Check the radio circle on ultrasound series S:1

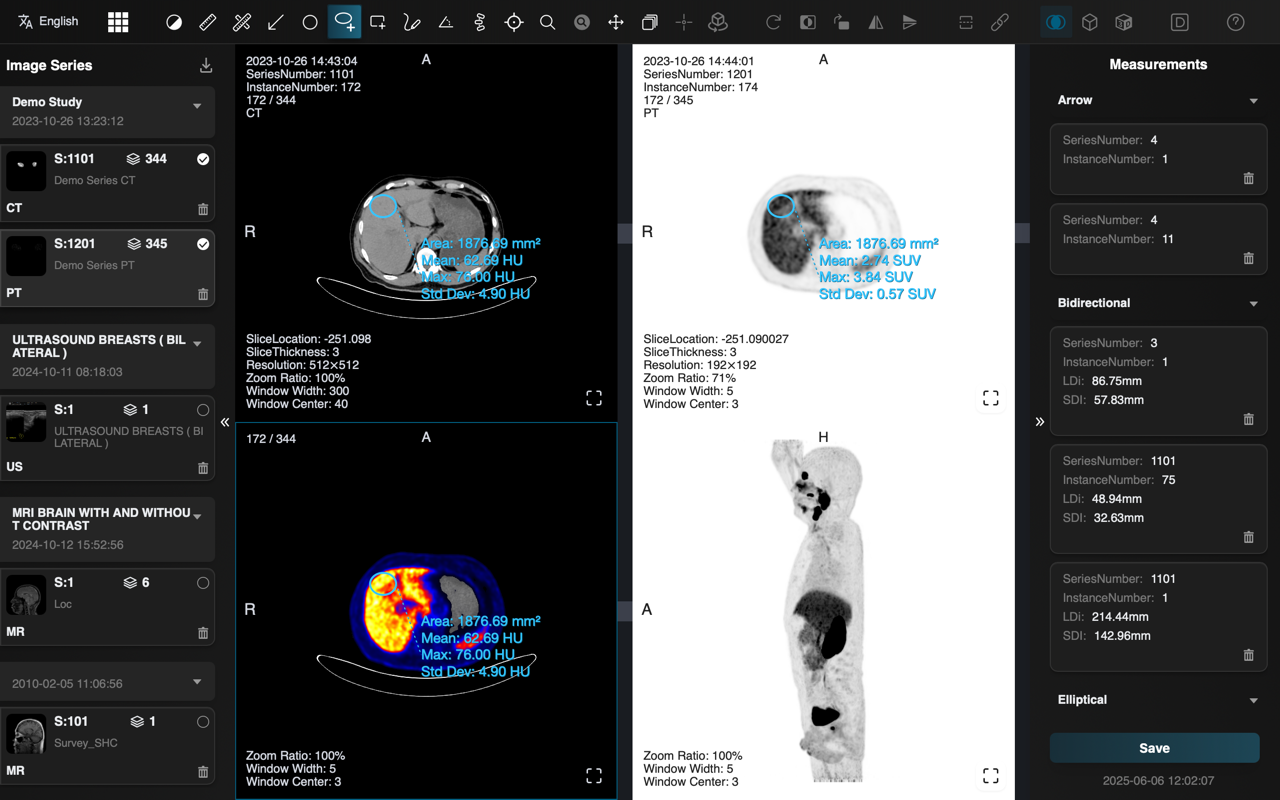click(x=202, y=409)
